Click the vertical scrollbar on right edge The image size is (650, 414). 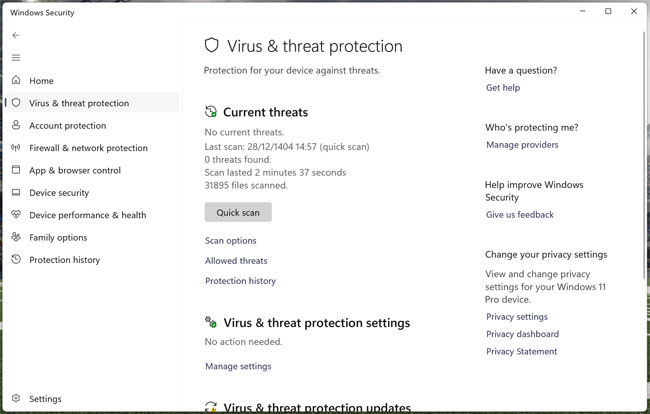645,155
